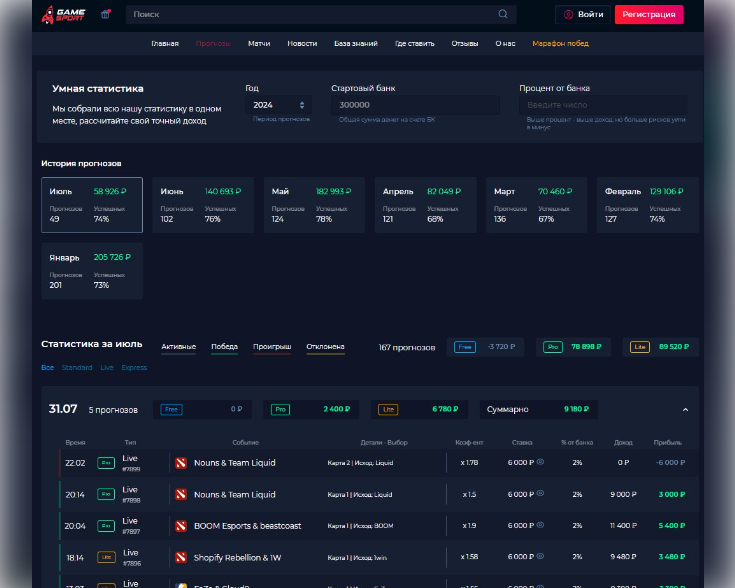735x588 pixels.
Task: Click the Регистрация button
Action: click(649, 14)
